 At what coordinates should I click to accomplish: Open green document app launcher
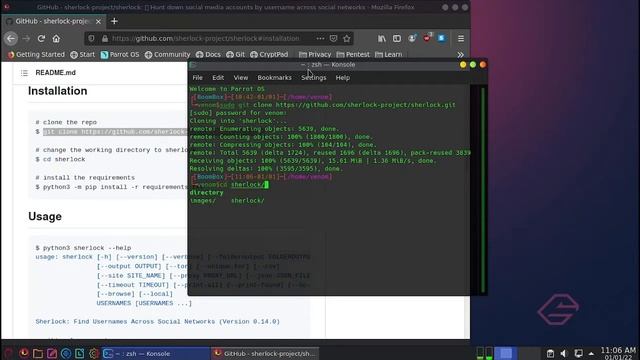(x=80, y=353)
